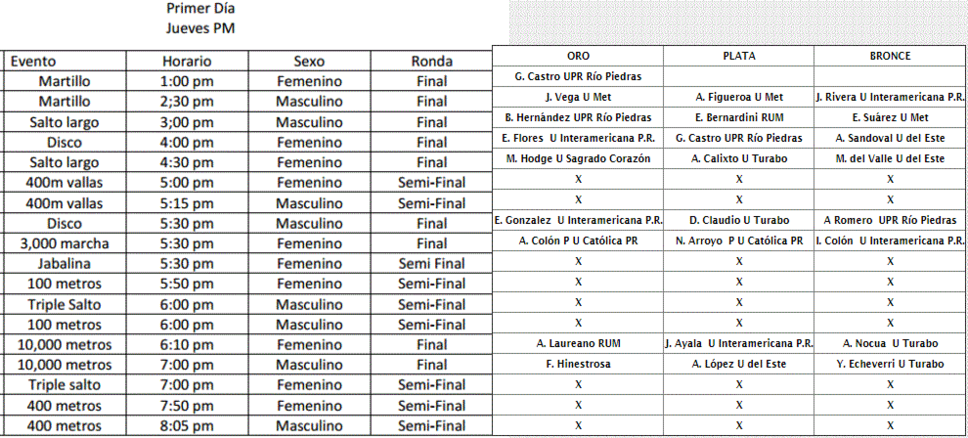This screenshot has height=438, width=968.
Task: Select the Jabalina event cell
Action: point(64,264)
